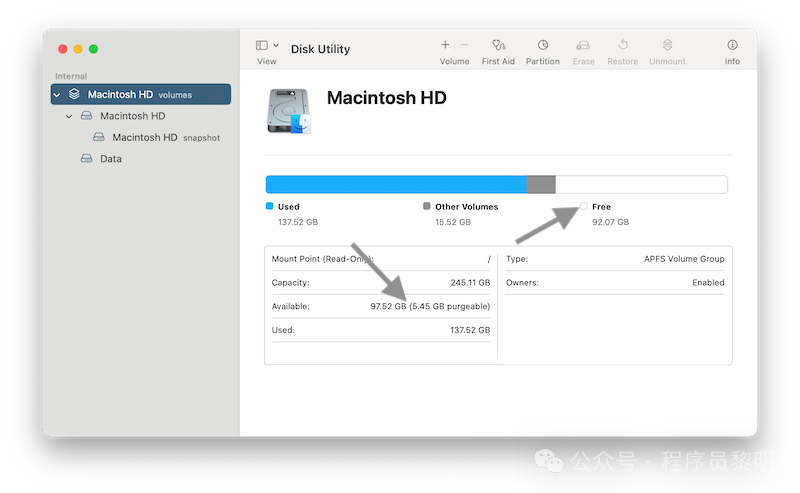Click the large Macintosh HD disk image
Screen dimensions: 800x493
pos(289,111)
